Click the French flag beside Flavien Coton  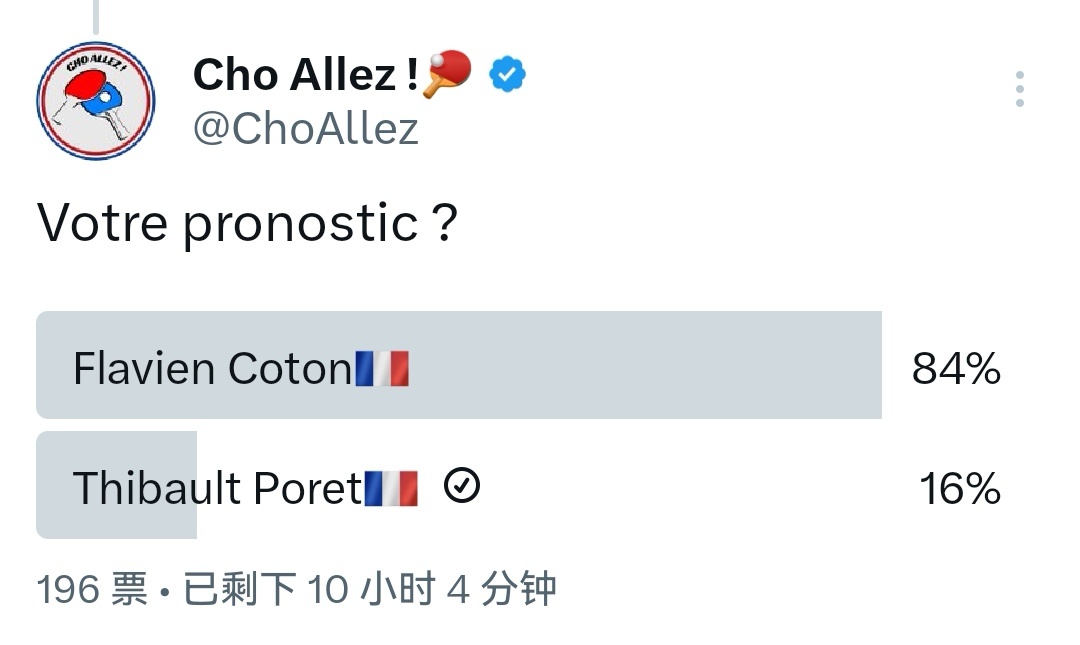(383, 369)
